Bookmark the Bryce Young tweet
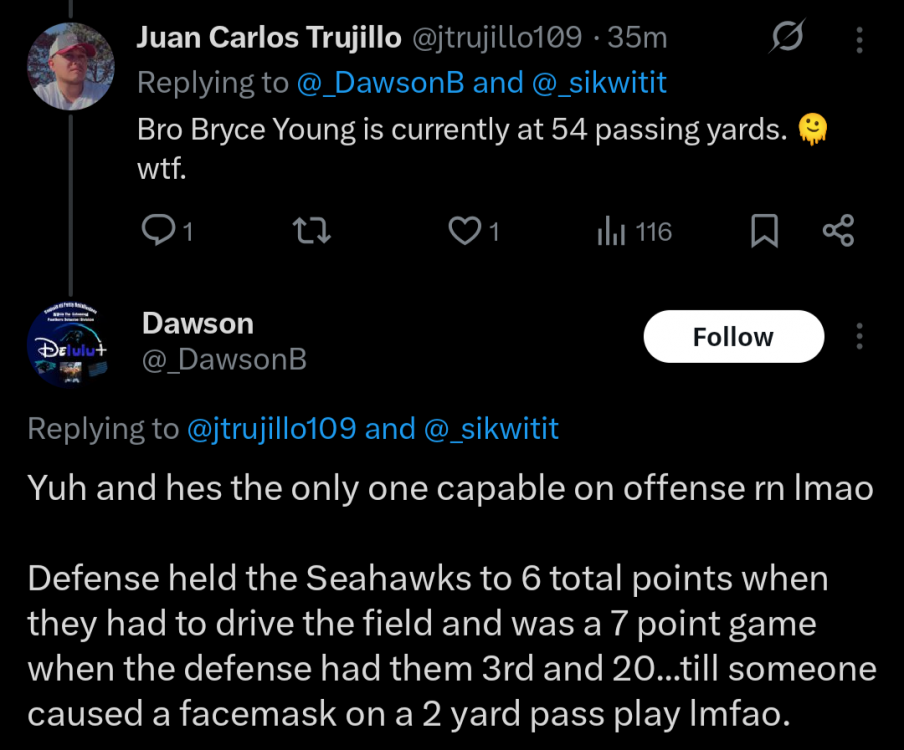Image resolution: width=904 pixels, height=750 pixels. tap(764, 231)
